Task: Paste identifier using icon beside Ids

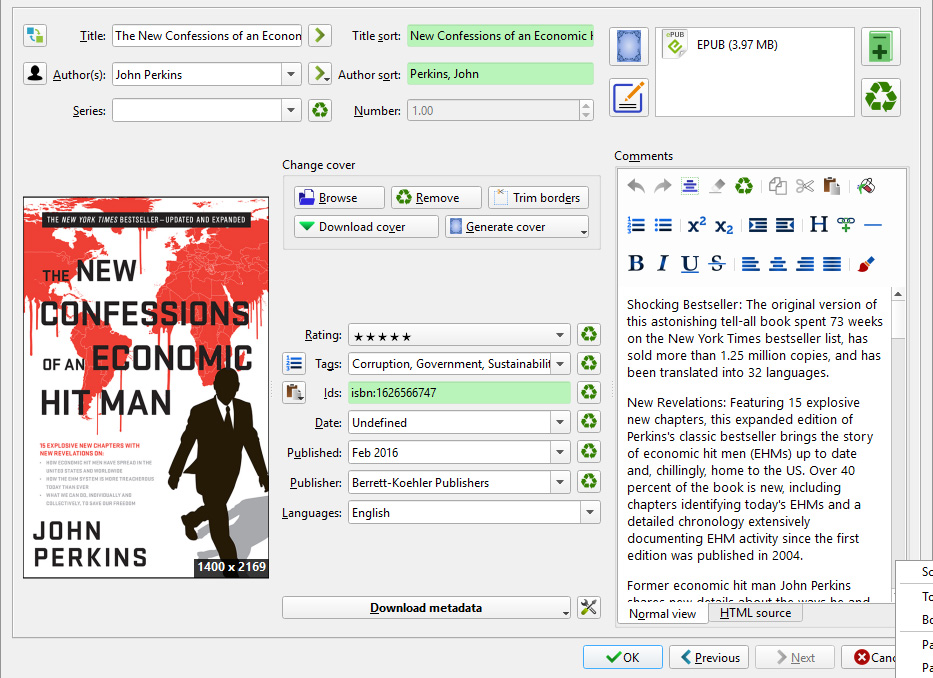Action: point(294,392)
